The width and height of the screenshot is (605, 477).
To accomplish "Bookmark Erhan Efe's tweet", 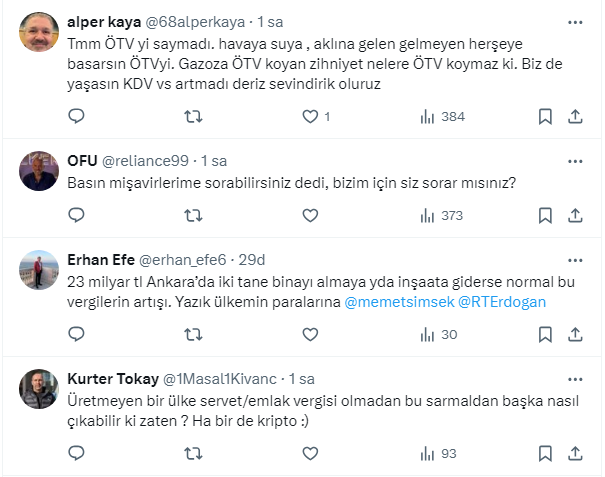I will pos(545,333).
